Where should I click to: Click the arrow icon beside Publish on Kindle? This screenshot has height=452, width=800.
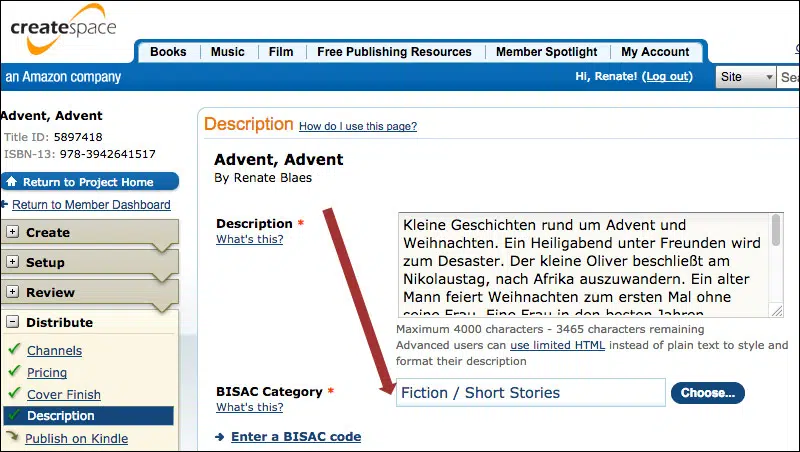pyautogui.click(x=13, y=437)
